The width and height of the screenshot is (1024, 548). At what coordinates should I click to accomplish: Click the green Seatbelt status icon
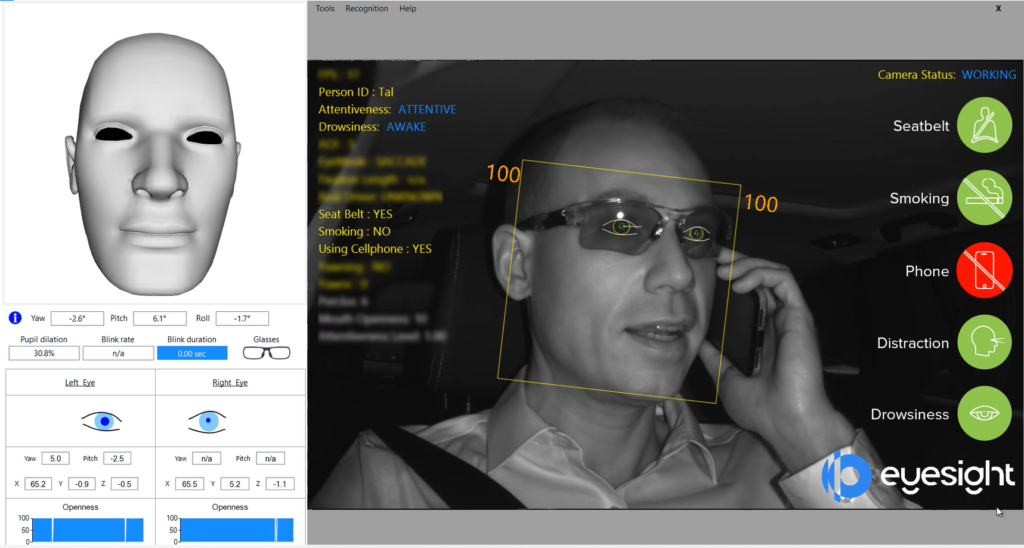pyautogui.click(x=986, y=126)
